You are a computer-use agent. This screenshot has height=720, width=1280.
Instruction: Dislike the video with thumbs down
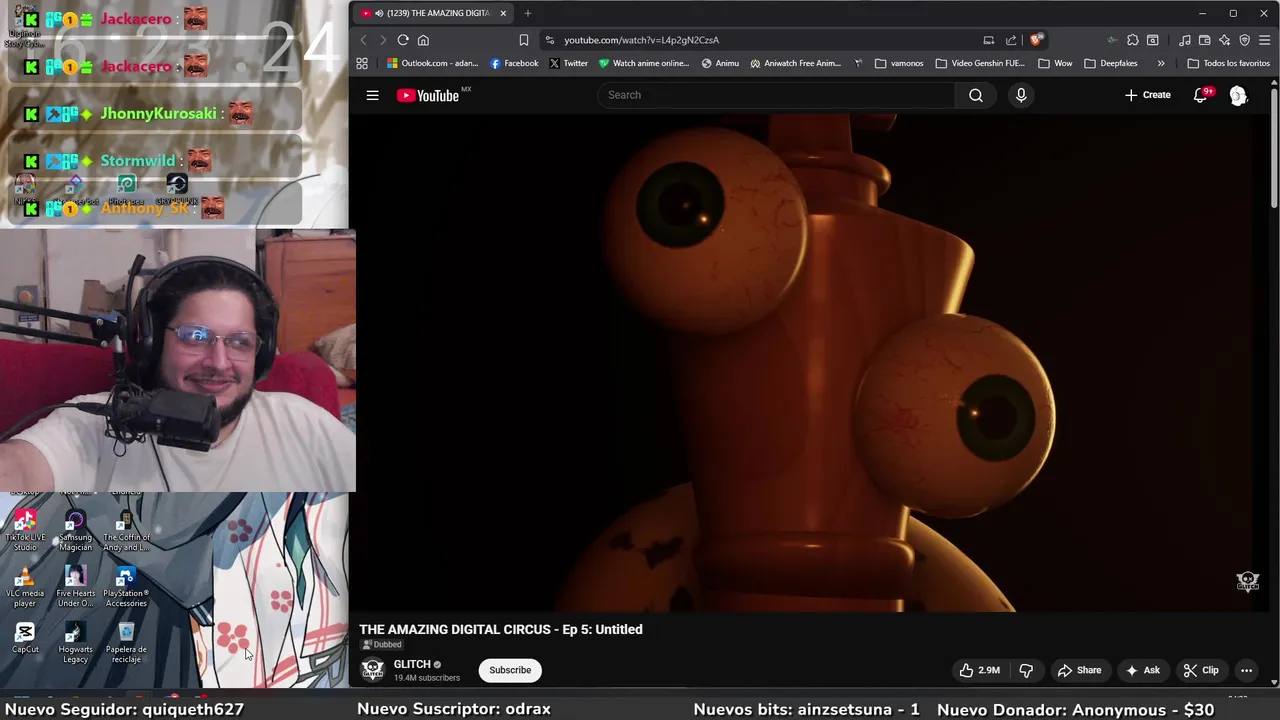[x=1025, y=670]
